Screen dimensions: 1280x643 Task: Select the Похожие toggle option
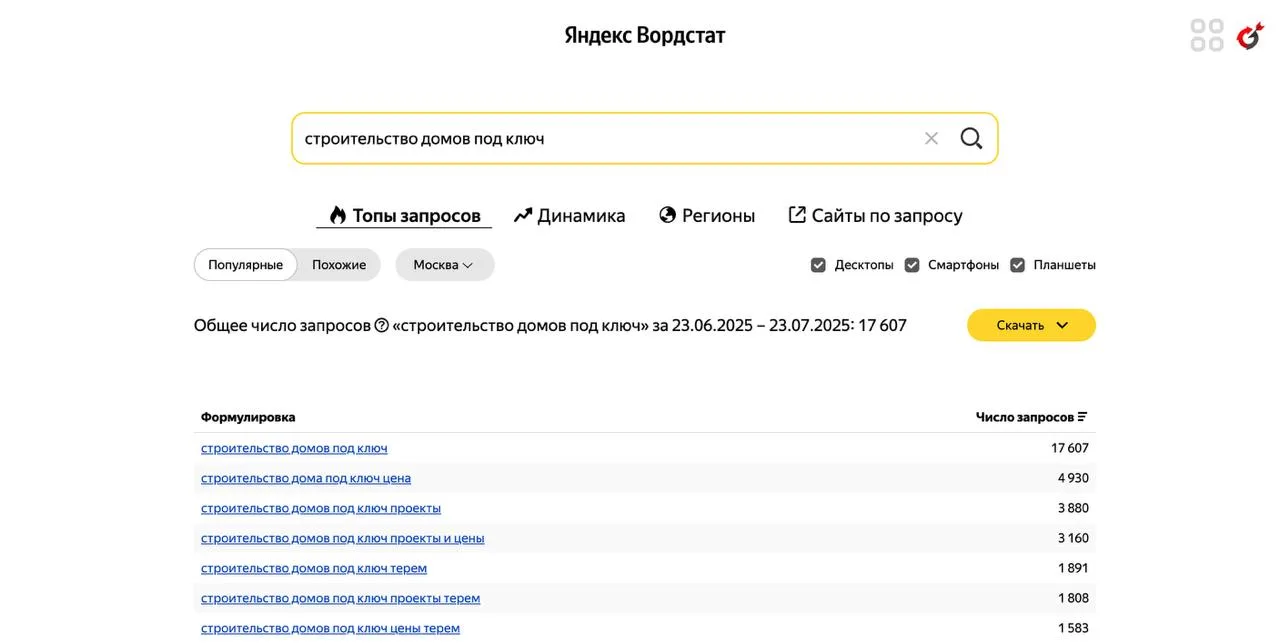339,265
